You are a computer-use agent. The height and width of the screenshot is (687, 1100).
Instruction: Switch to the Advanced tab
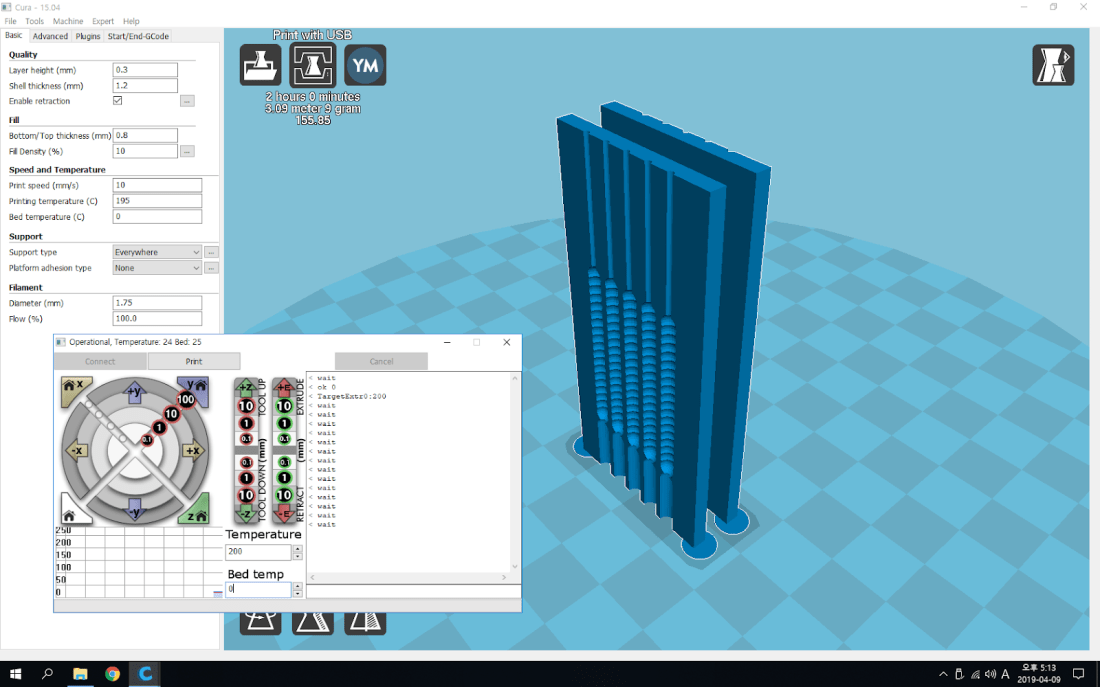[50, 36]
